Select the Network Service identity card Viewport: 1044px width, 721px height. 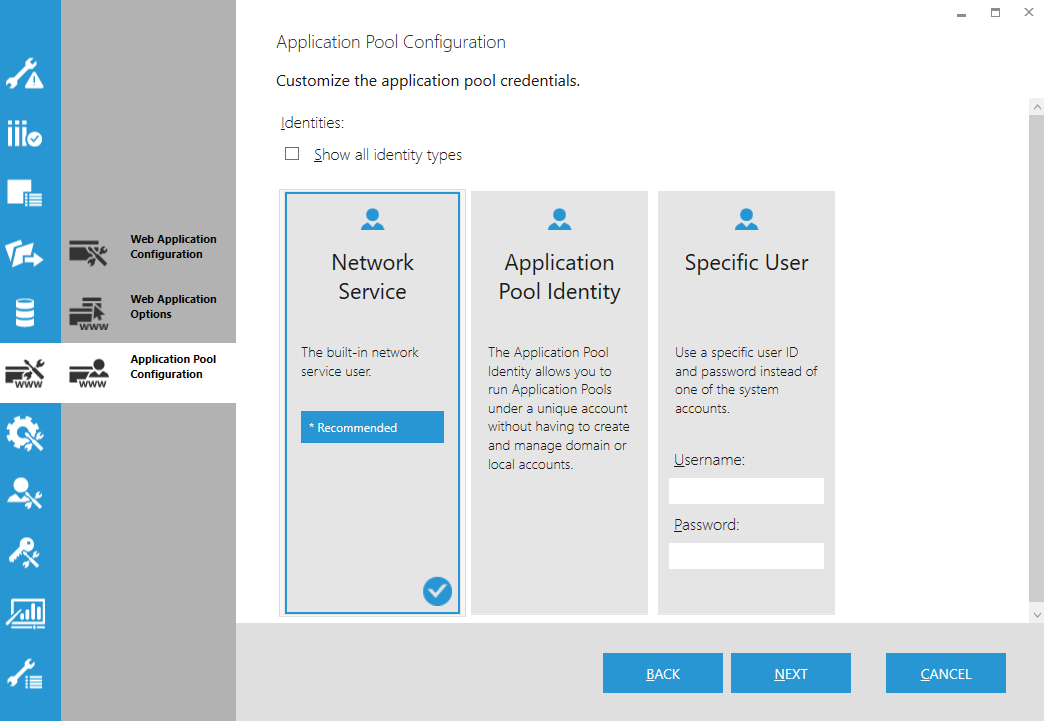coord(372,403)
